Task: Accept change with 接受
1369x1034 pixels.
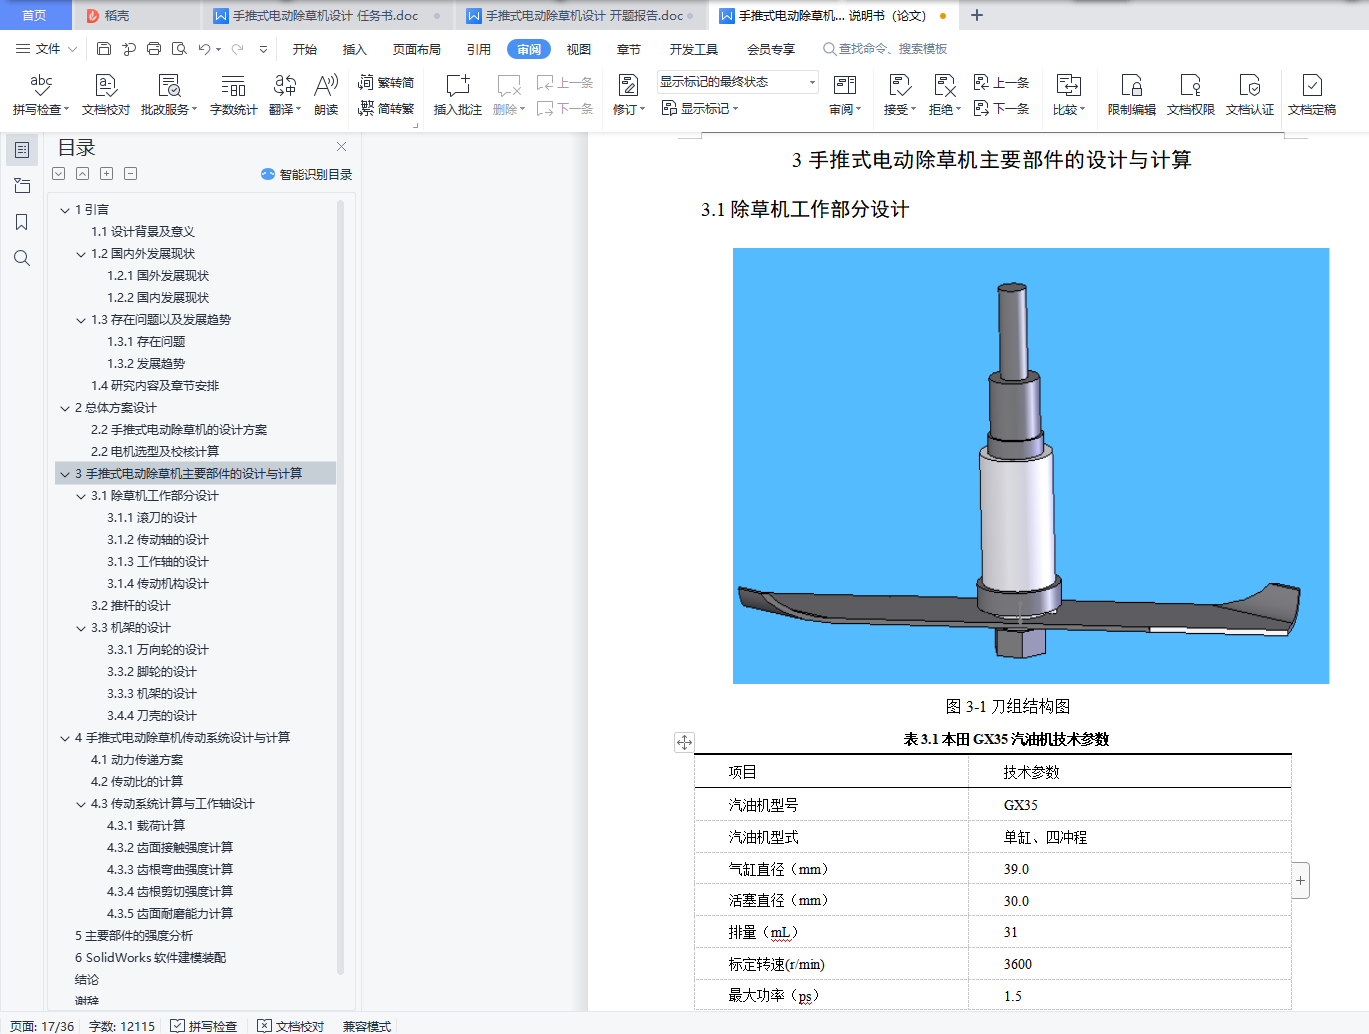Action: click(900, 95)
